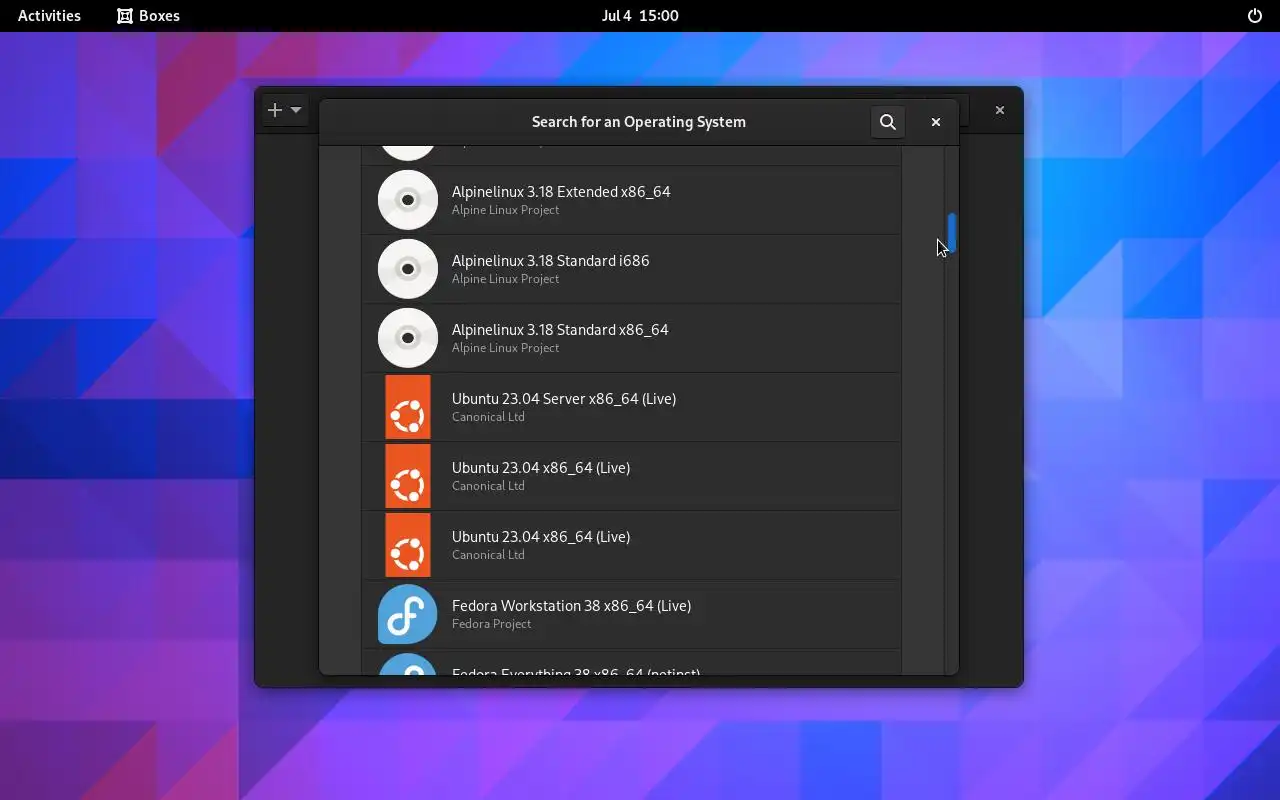Open the dropdown arrow next to the plus button
The height and width of the screenshot is (800, 1280).
point(296,110)
